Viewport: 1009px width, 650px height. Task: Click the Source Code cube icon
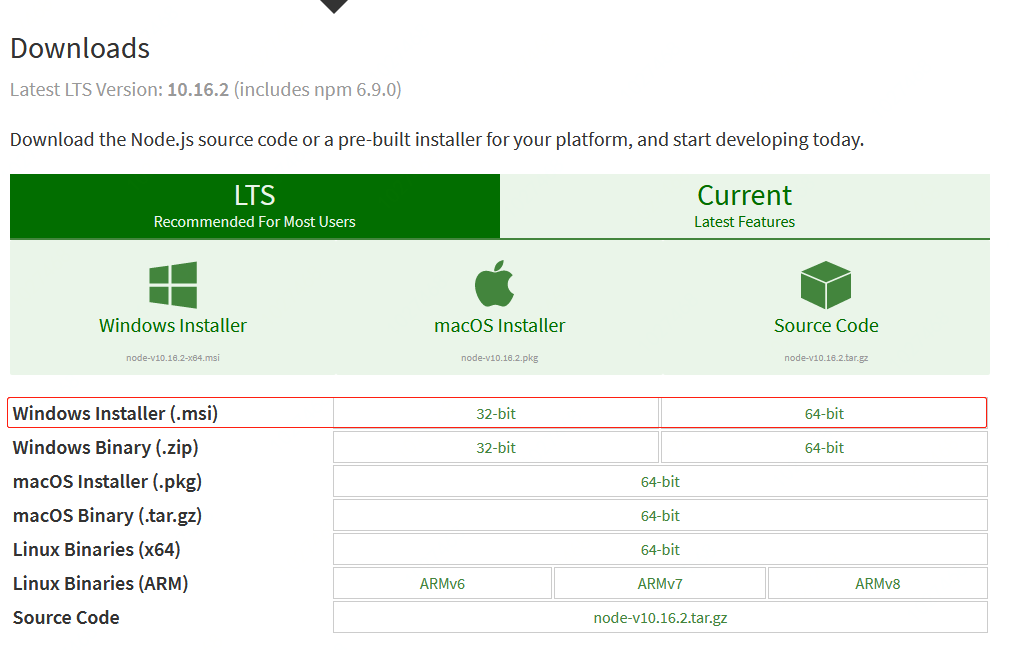tap(826, 284)
